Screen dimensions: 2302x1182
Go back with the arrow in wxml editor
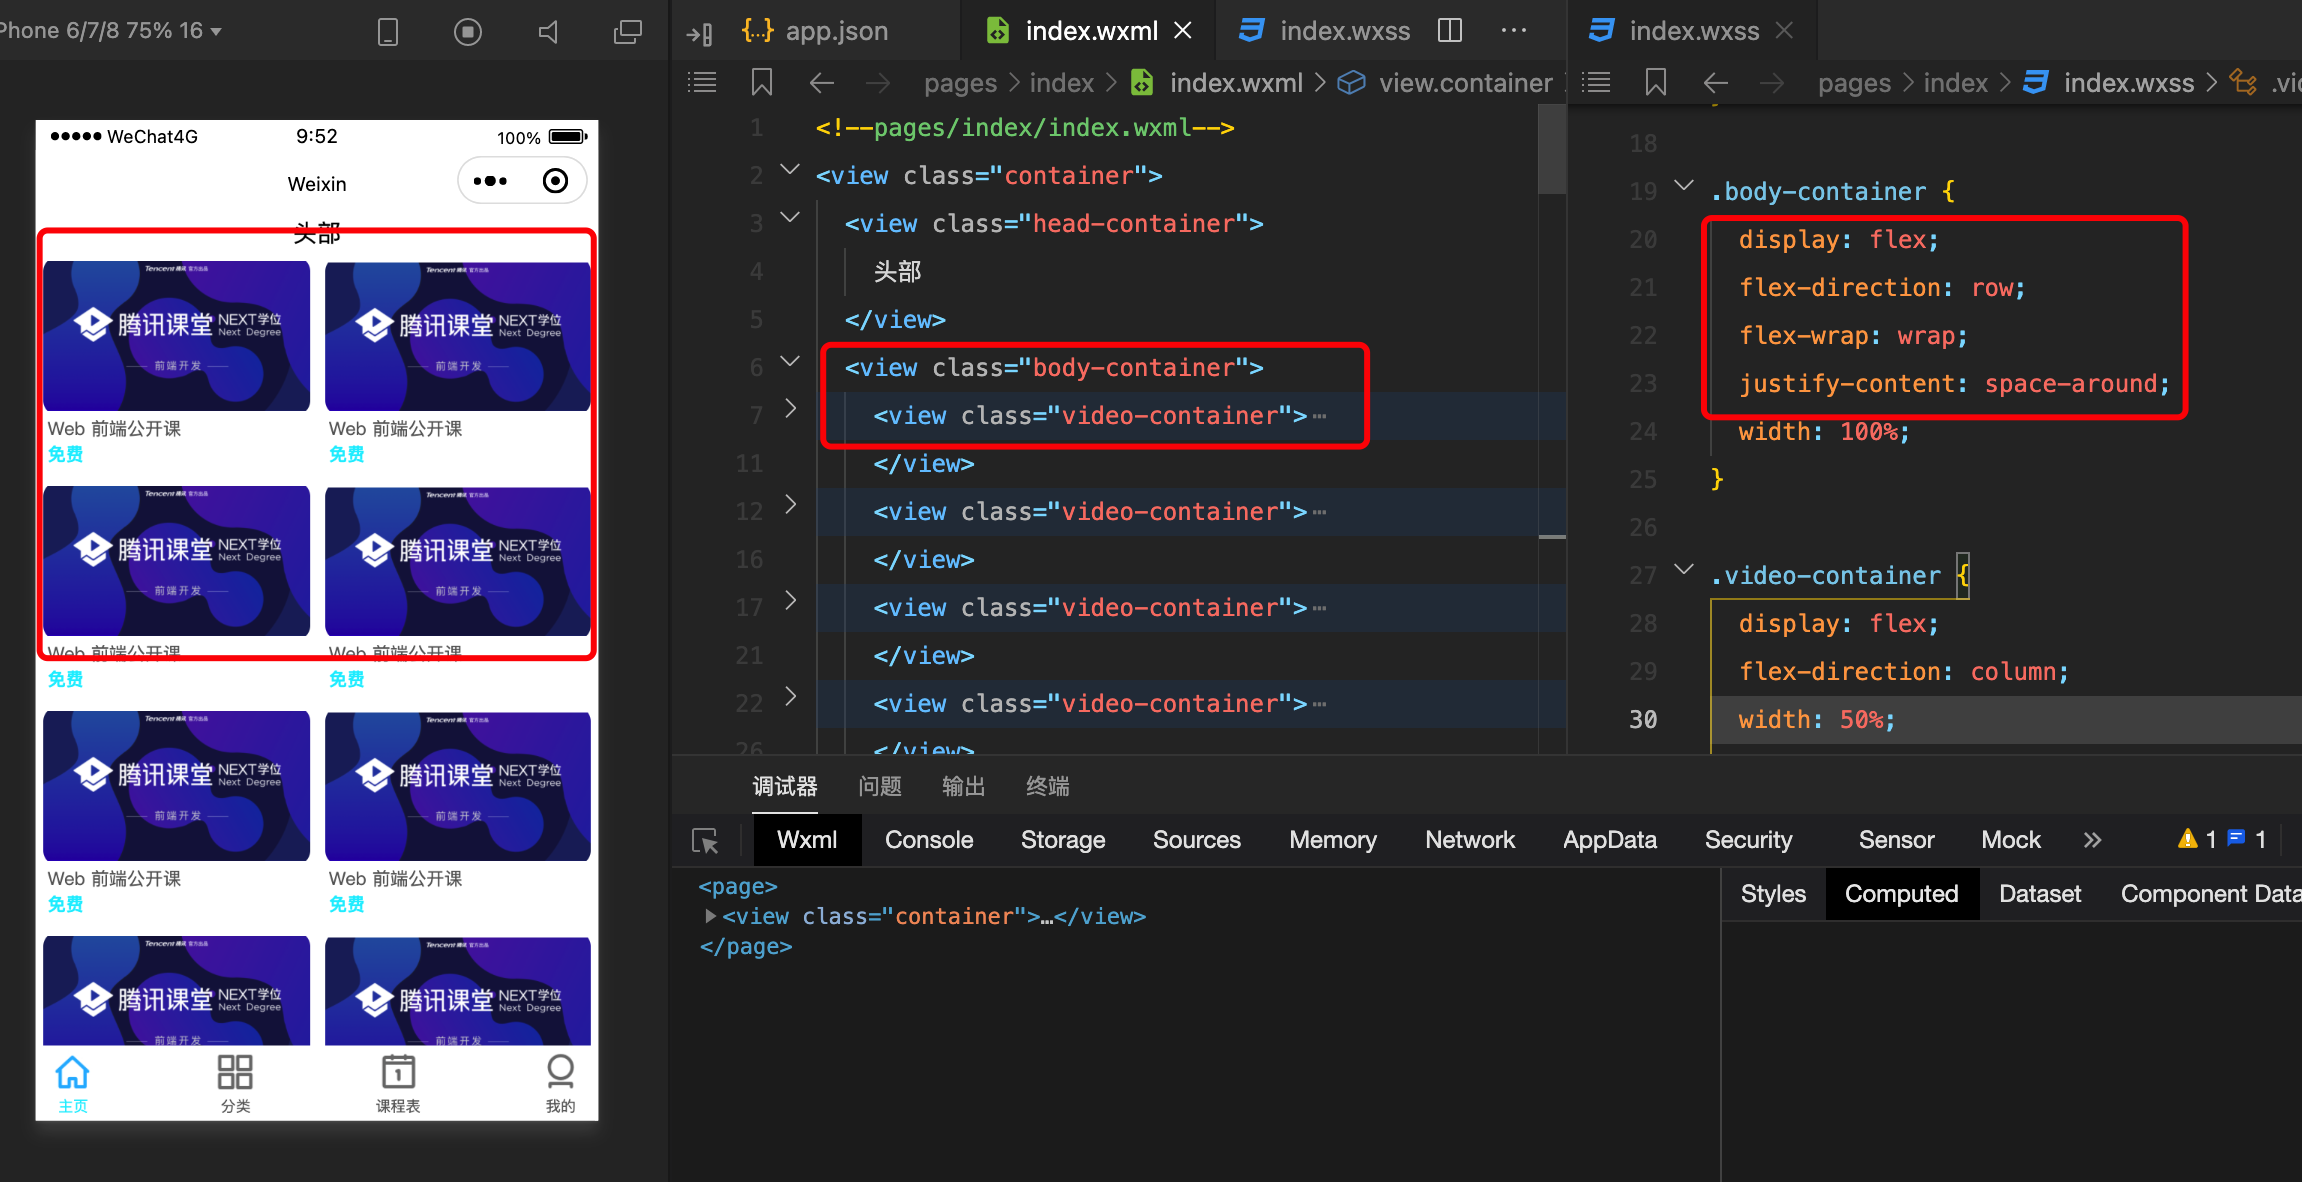tap(822, 82)
